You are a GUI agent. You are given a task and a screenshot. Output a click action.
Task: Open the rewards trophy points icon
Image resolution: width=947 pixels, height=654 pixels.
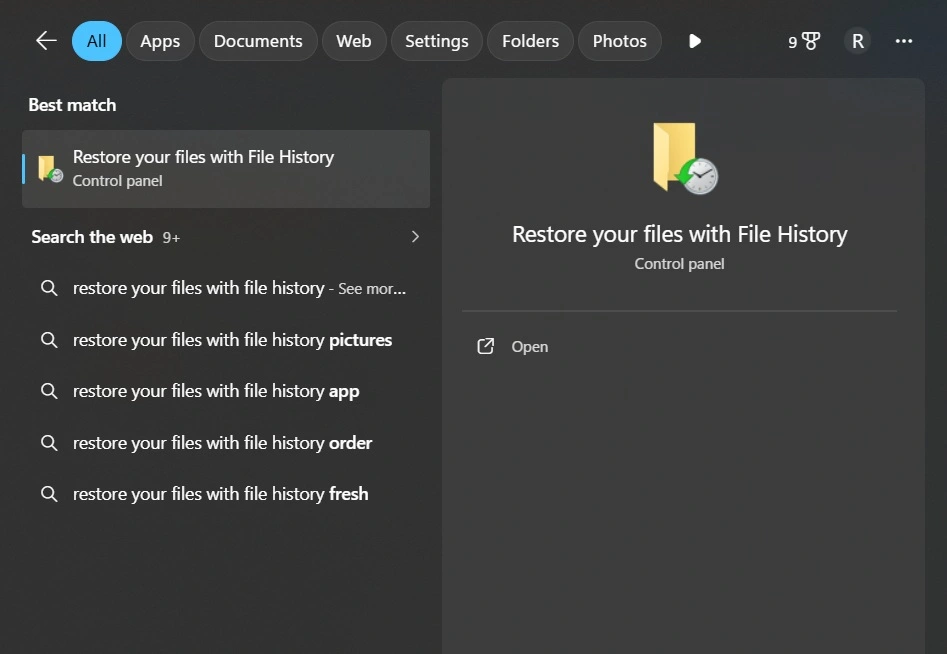pyautogui.click(x=804, y=41)
